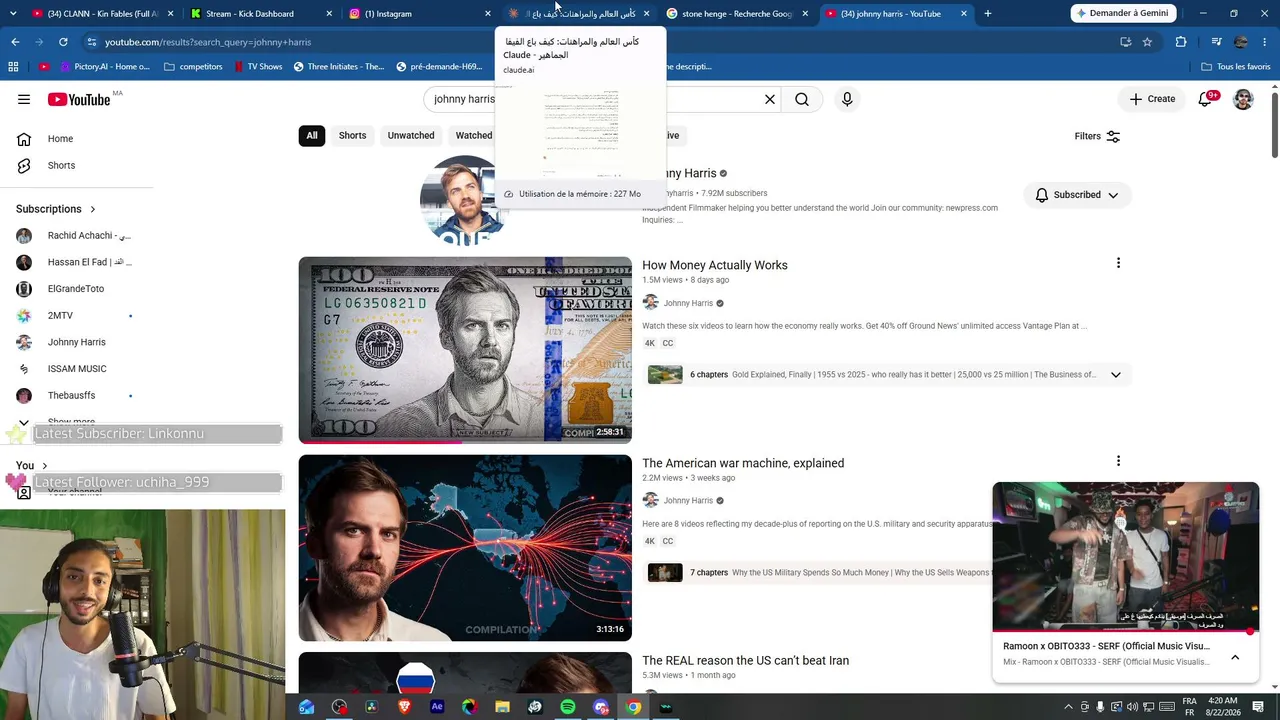Click the Create button
The height and width of the screenshot is (720, 1280).
(x=1152, y=99)
